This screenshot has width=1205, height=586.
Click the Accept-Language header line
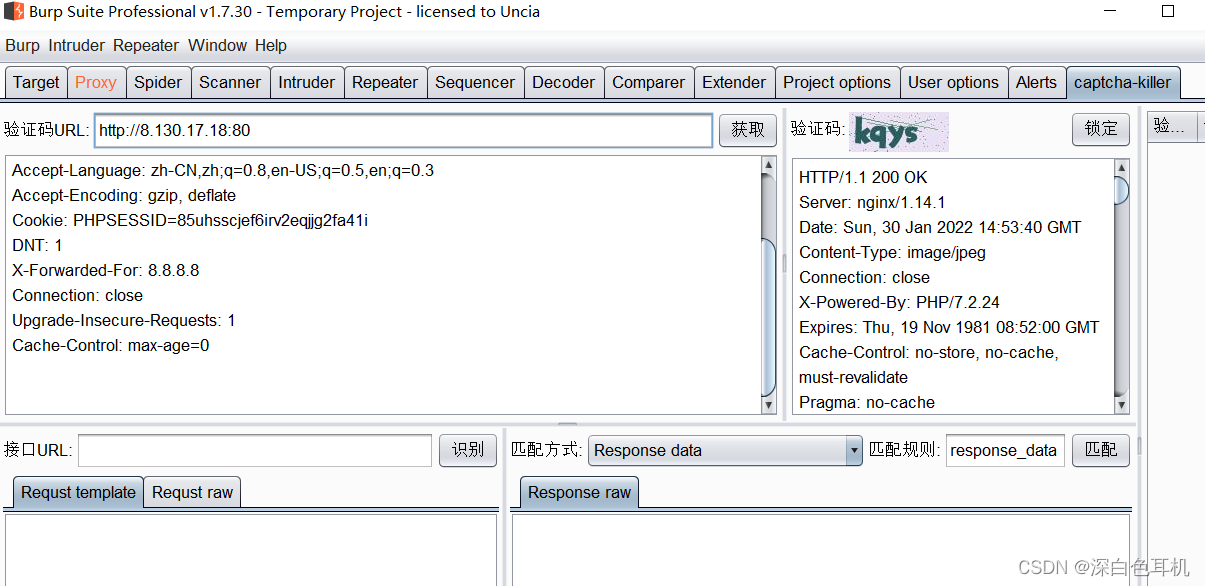point(223,170)
